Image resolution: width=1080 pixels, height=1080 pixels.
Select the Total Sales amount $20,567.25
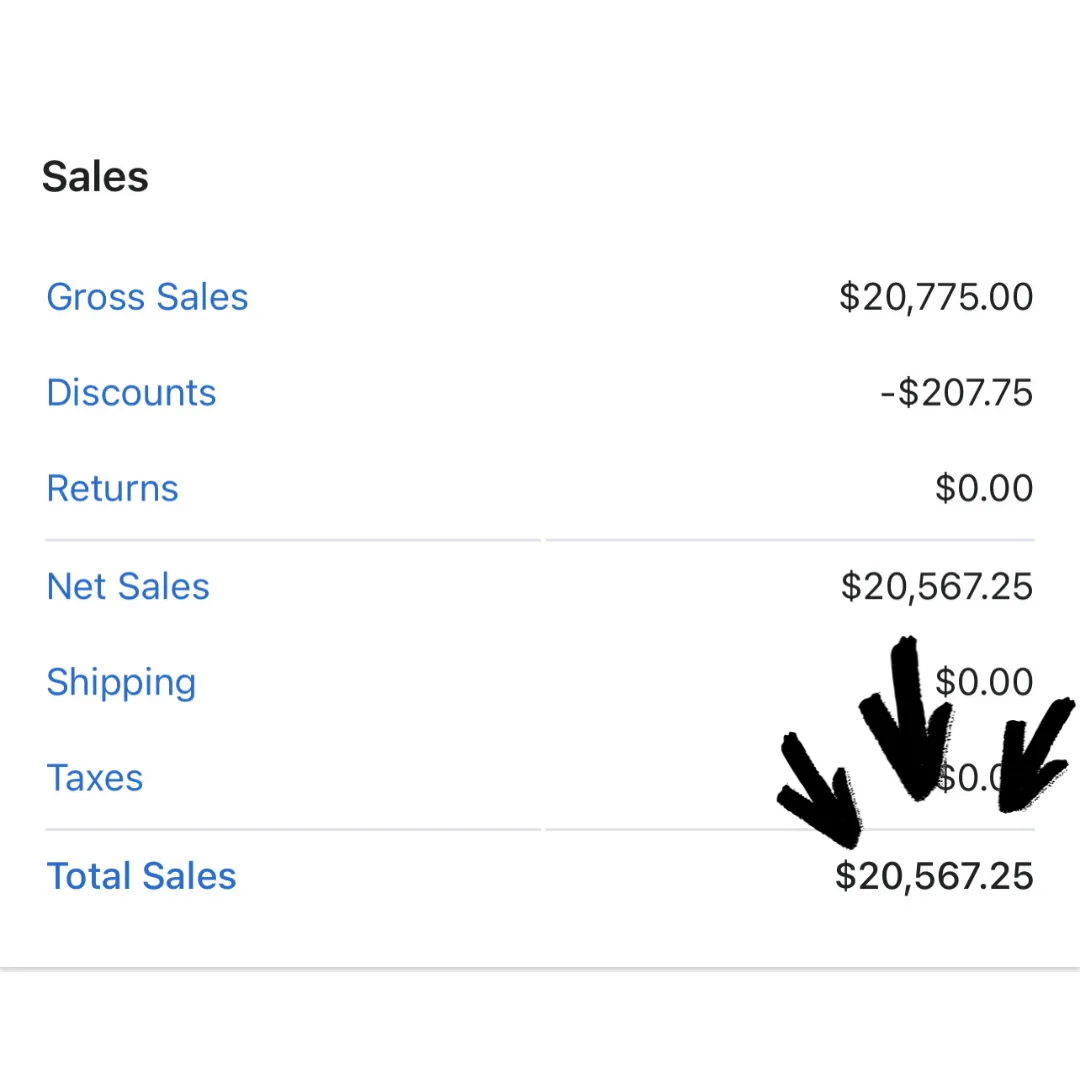tap(934, 876)
